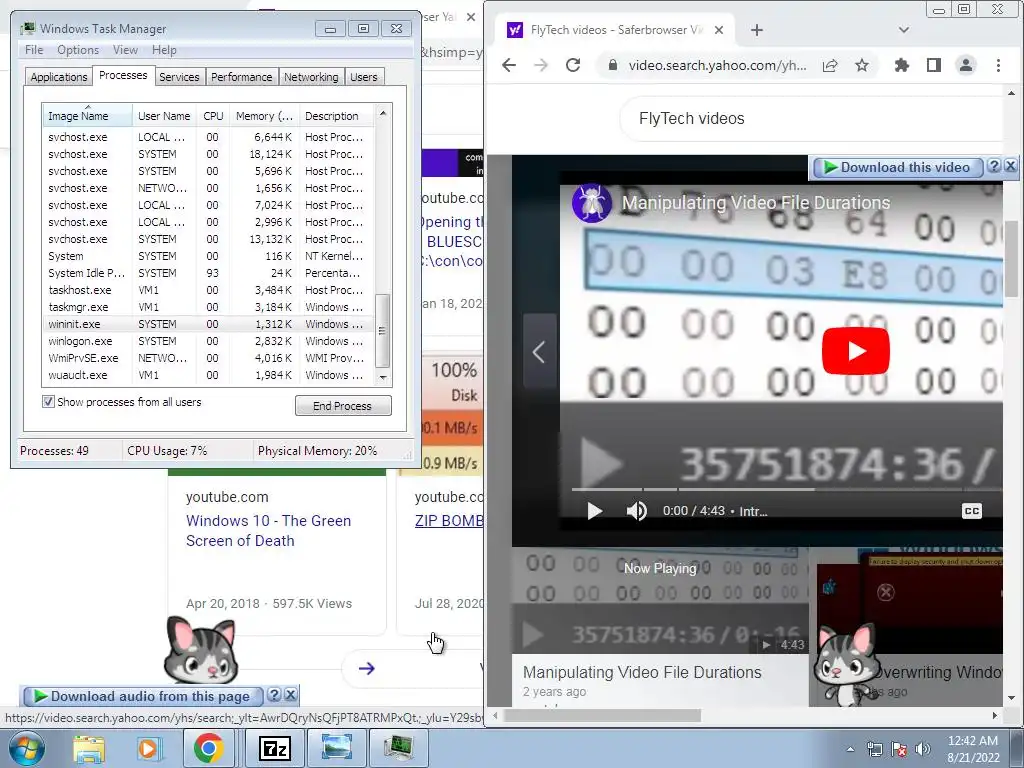Go back using Chrome's back arrow
1024x768 pixels.
(x=509, y=65)
